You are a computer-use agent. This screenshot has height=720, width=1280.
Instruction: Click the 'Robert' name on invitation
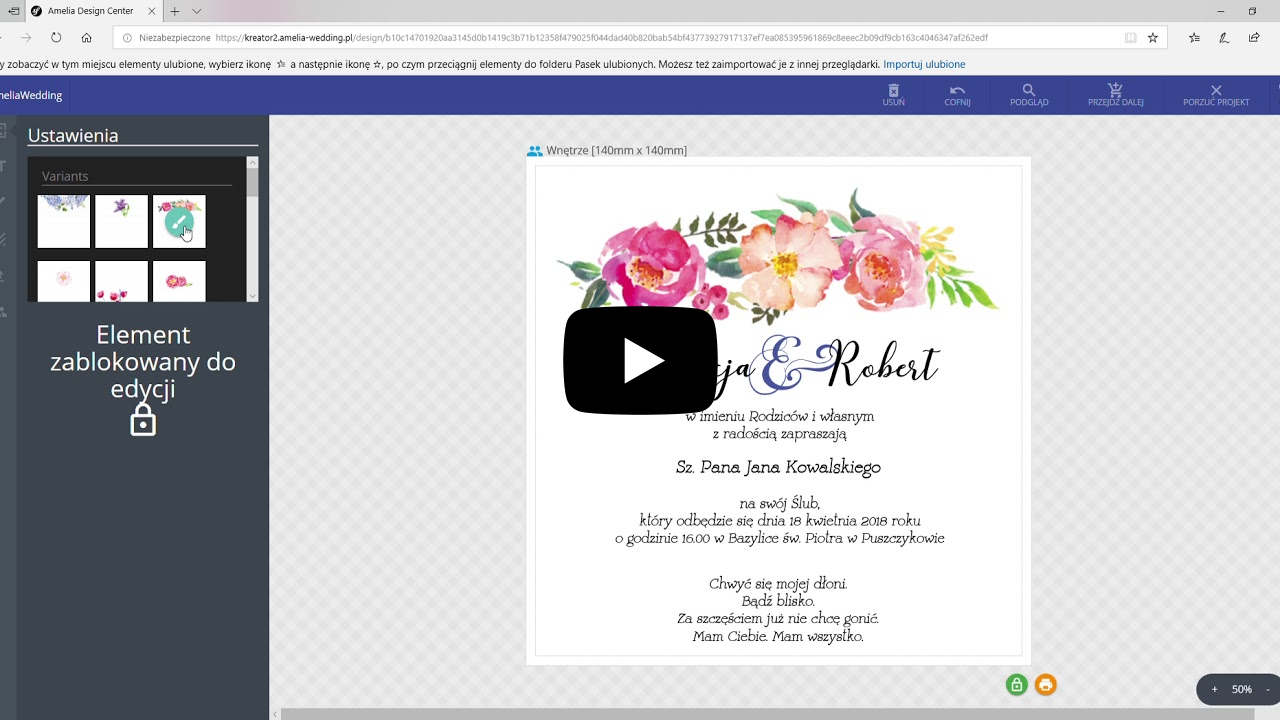coord(884,364)
